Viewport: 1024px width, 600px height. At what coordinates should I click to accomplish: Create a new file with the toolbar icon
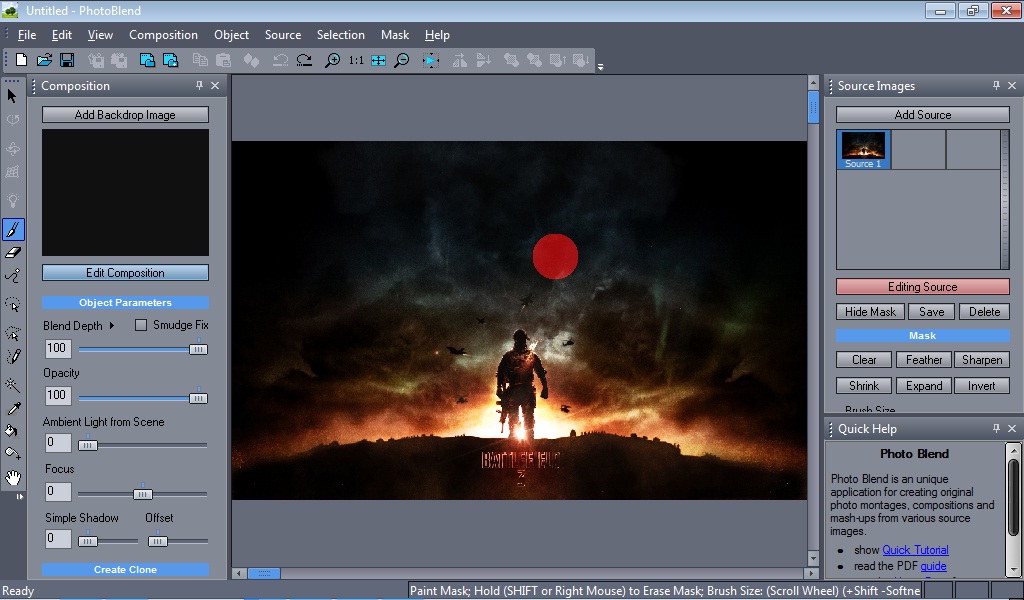[22, 60]
